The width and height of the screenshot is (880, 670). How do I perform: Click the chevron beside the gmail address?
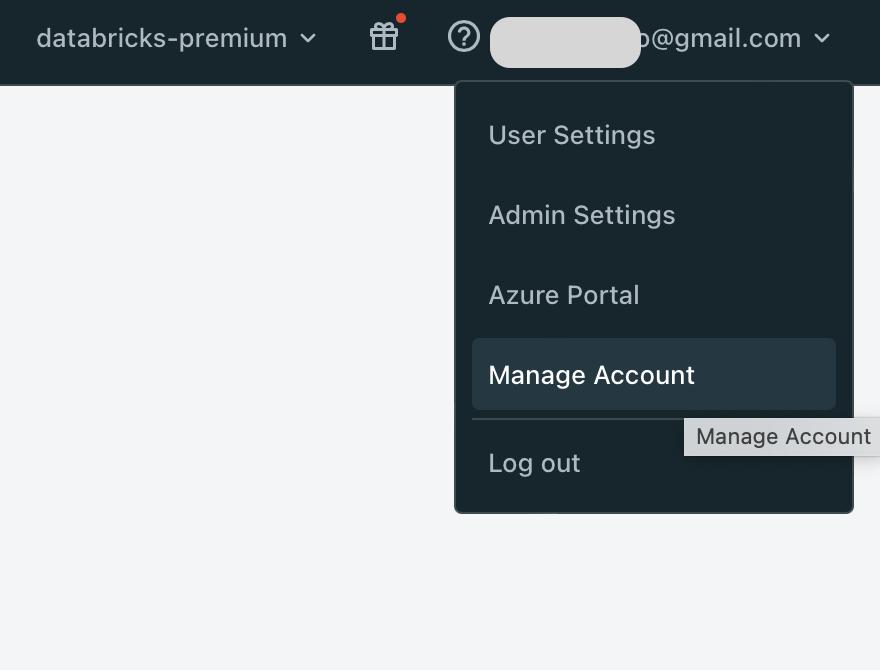click(822, 38)
